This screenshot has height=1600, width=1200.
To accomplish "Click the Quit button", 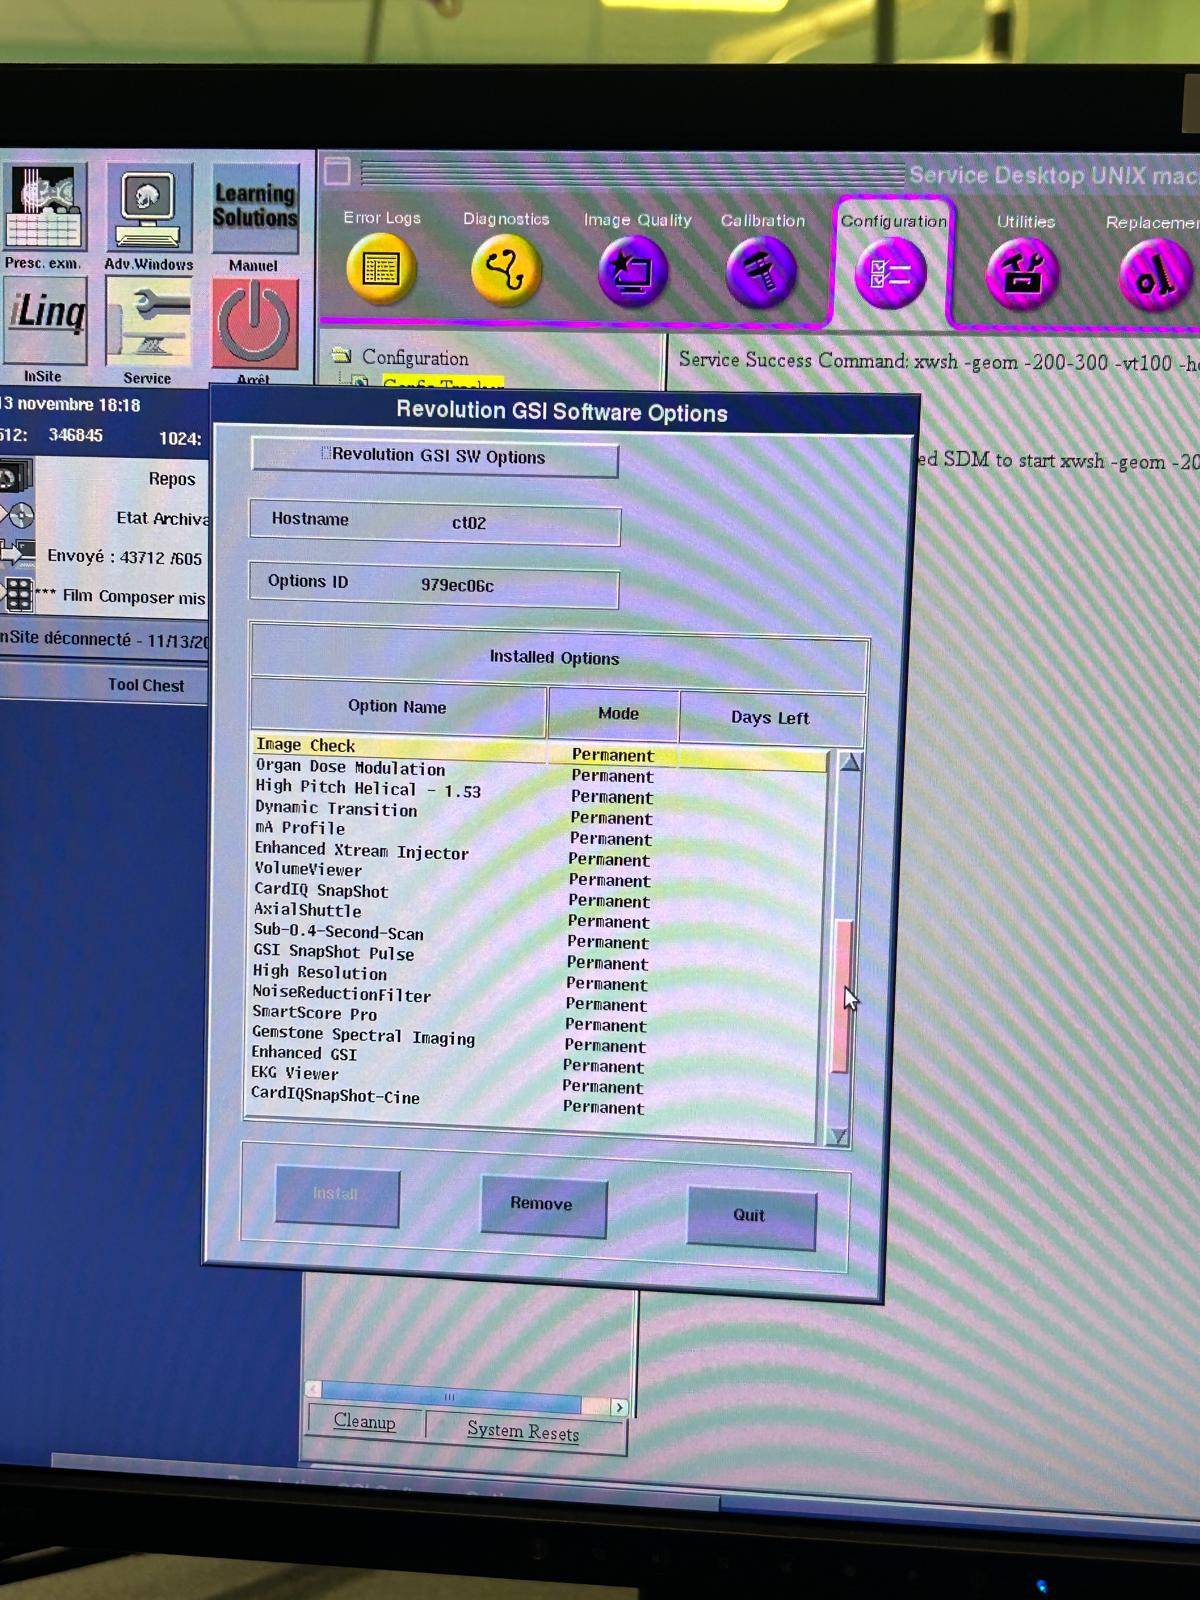I will point(749,1215).
